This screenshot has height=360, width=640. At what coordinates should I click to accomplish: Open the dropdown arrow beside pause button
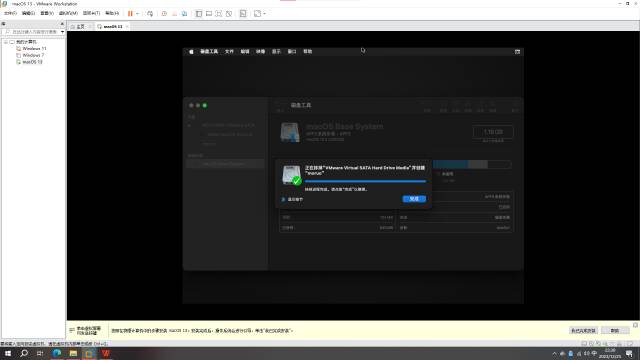(137, 13)
